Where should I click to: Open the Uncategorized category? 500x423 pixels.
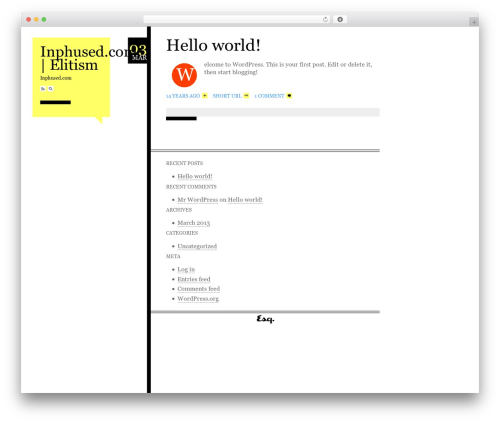(x=197, y=246)
